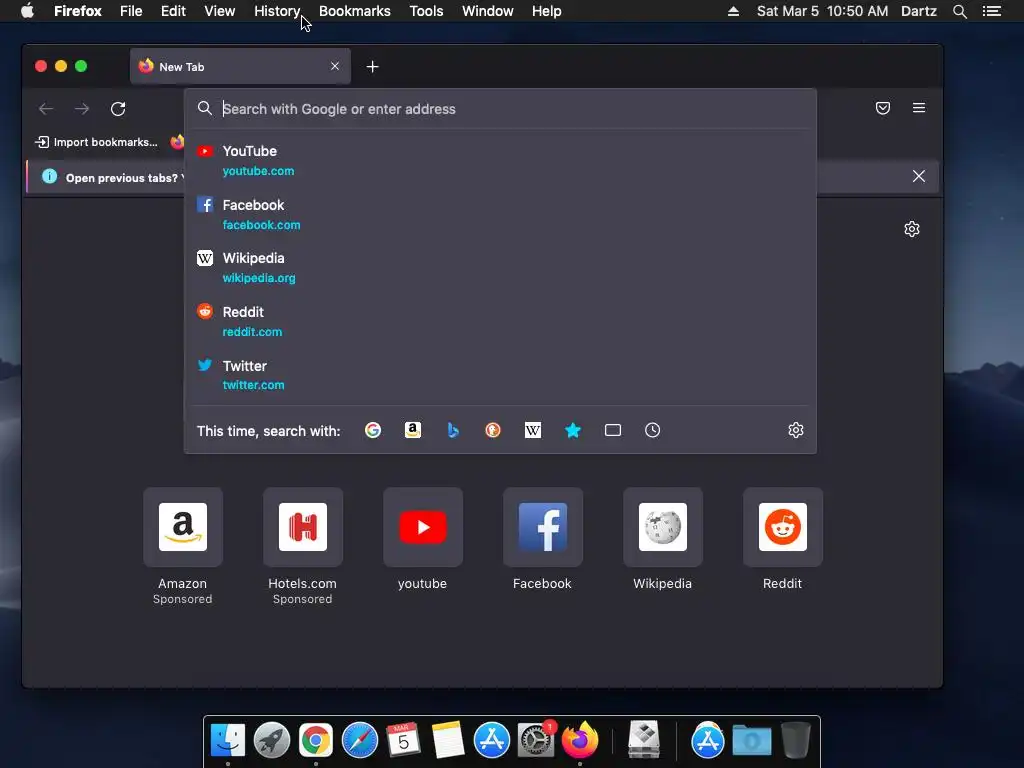Click the eject icon in menu bar

point(733,11)
